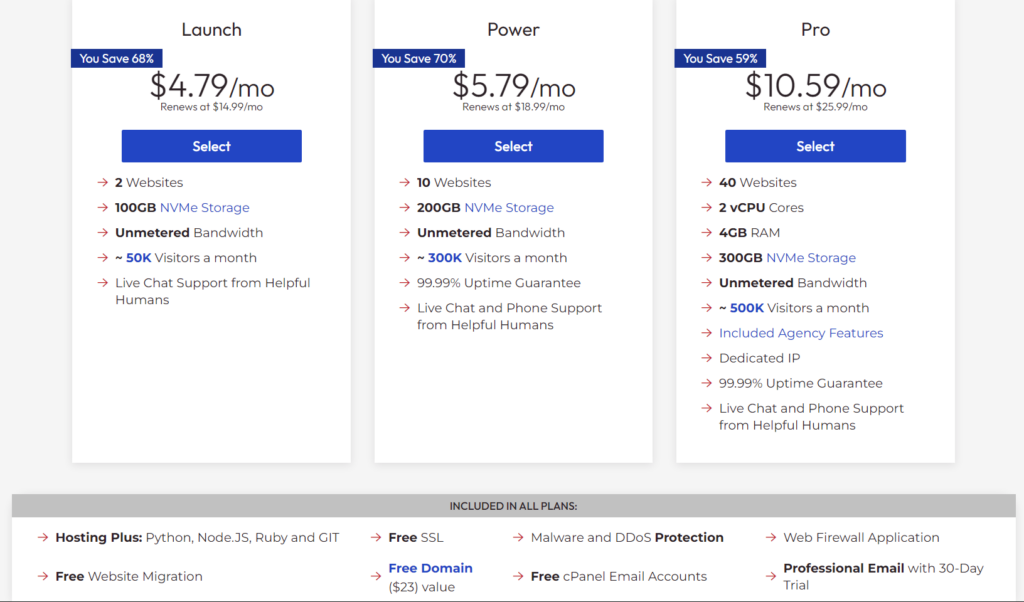Click the 50K visitors link
The image size is (1024, 602).
click(138, 258)
